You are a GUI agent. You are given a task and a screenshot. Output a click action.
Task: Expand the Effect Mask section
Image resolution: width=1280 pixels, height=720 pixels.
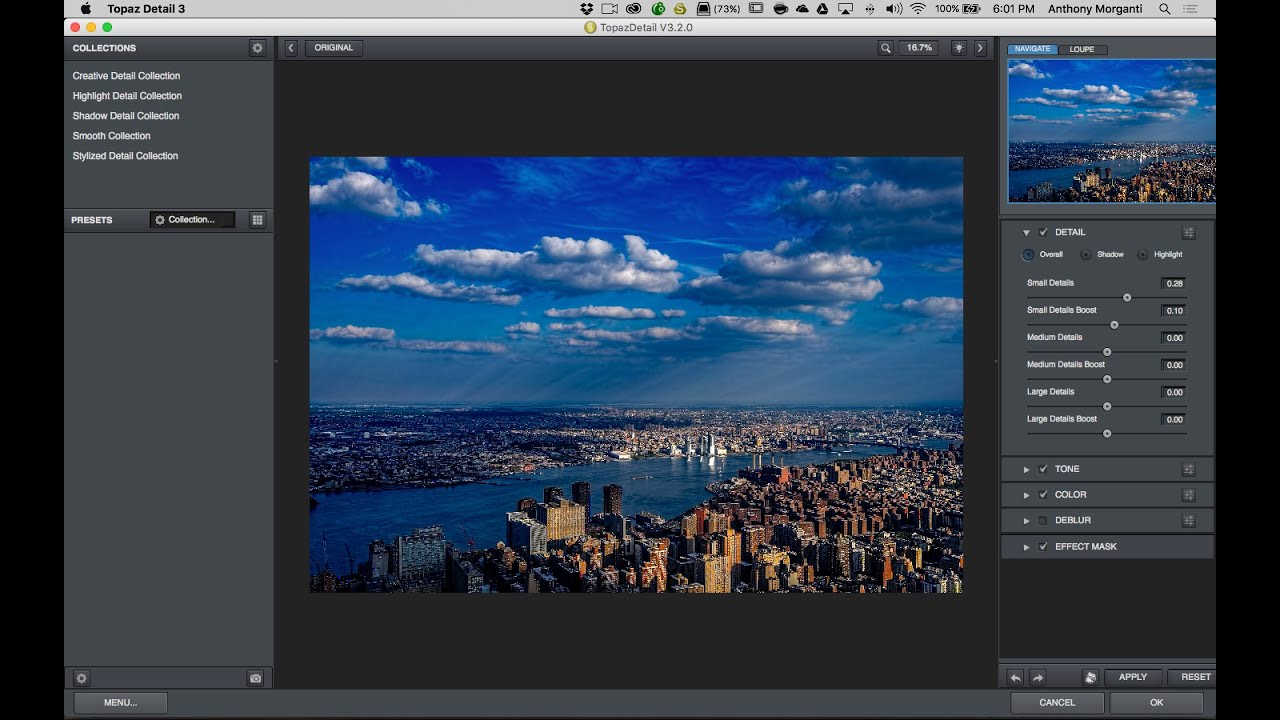(1026, 547)
